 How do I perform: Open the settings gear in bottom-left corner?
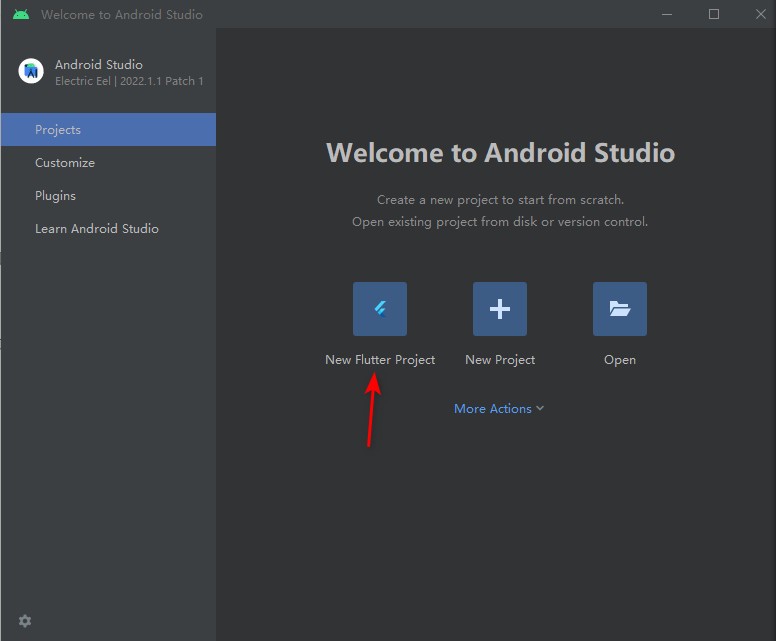pyautogui.click(x=25, y=621)
